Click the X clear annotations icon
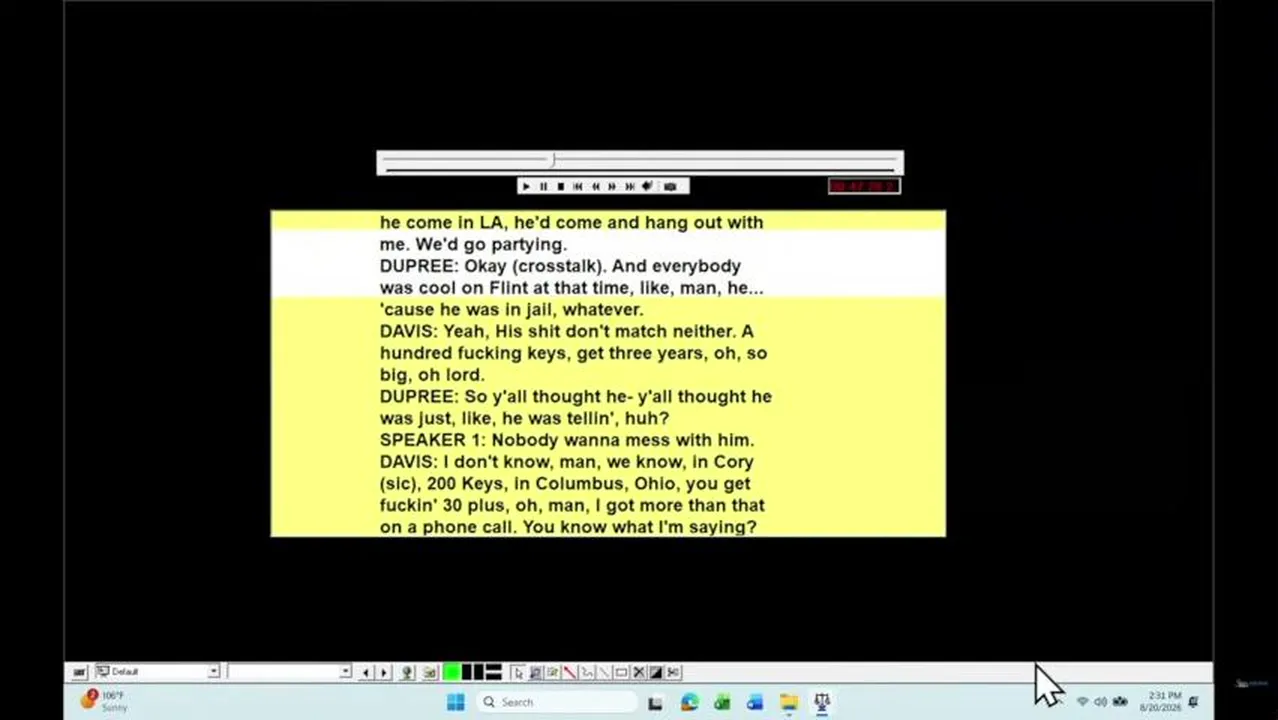 [637, 672]
